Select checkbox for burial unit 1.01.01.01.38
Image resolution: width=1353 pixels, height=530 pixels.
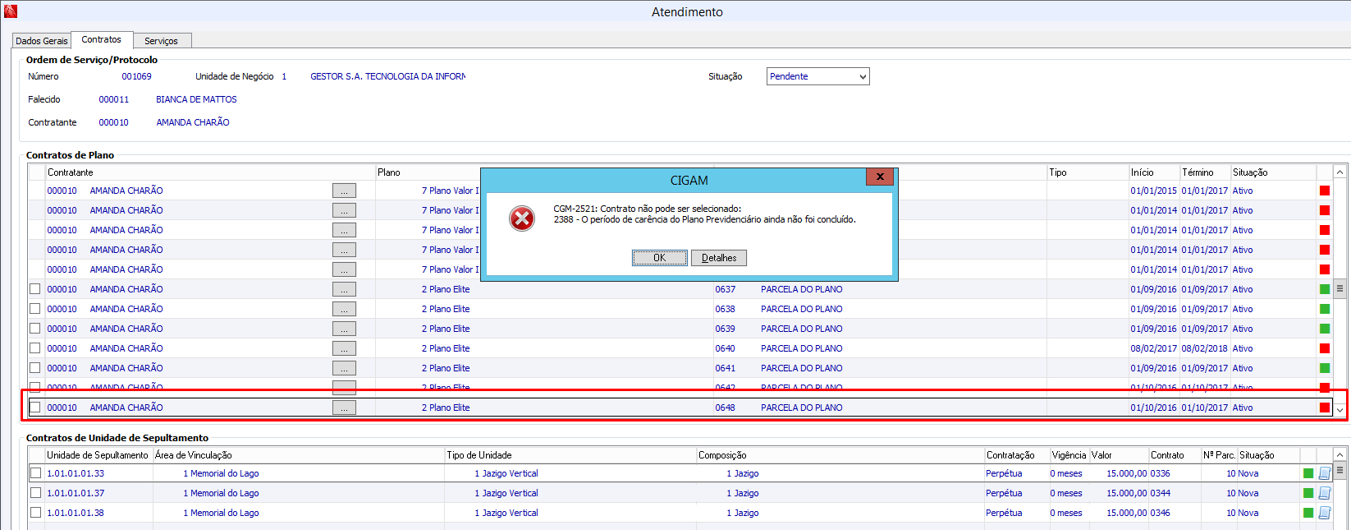(x=36, y=513)
